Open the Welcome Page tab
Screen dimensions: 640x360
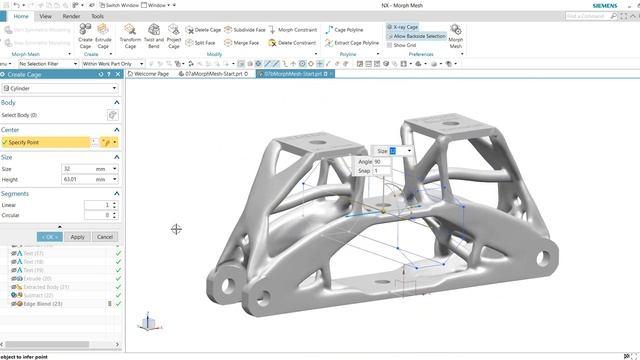pyautogui.click(x=148, y=74)
